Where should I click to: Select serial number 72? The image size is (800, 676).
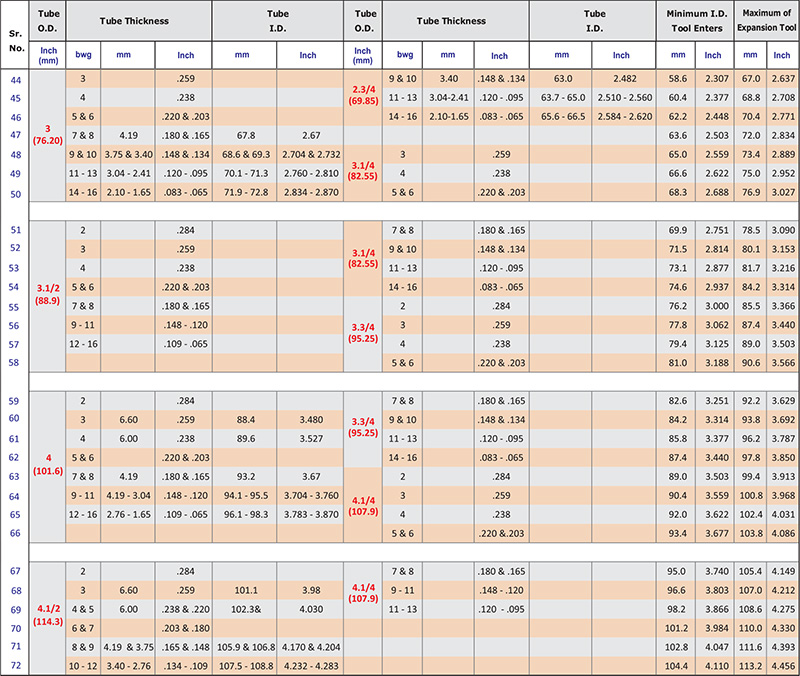[x=16, y=665]
